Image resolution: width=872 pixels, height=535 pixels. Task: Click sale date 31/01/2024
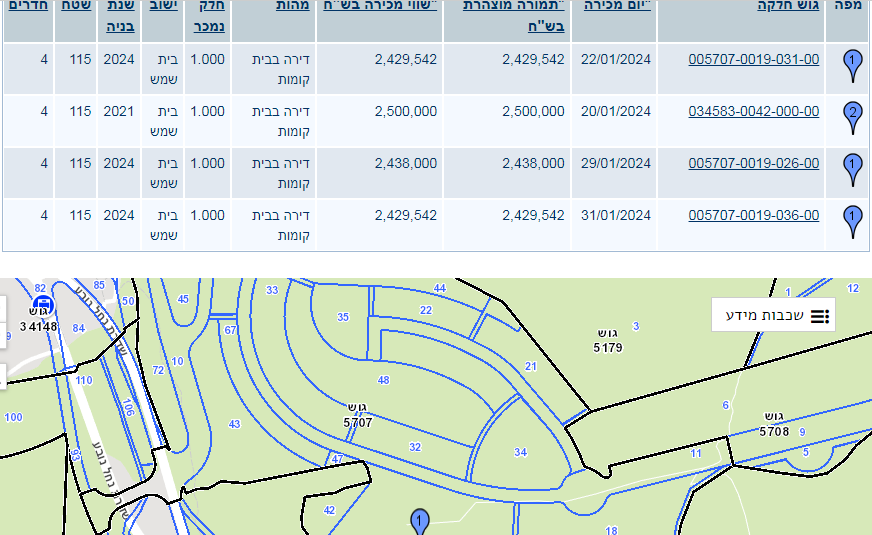click(x=616, y=215)
